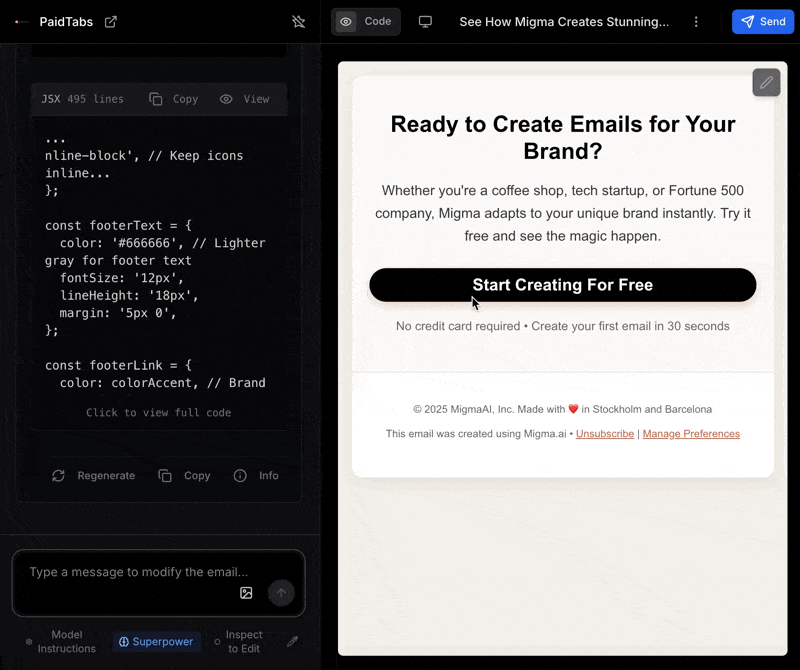The width and height of the screenshot is (800, 670).
Task: Open the three-dot more options menu
Action: pyautogui.click(x=696, y=21)
